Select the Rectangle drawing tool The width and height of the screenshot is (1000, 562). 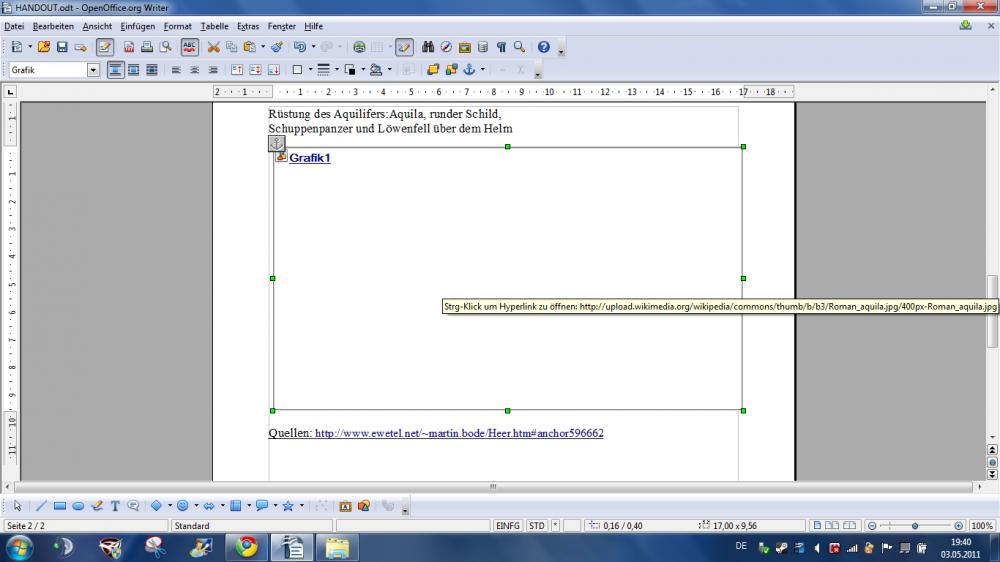coord(59,506)
